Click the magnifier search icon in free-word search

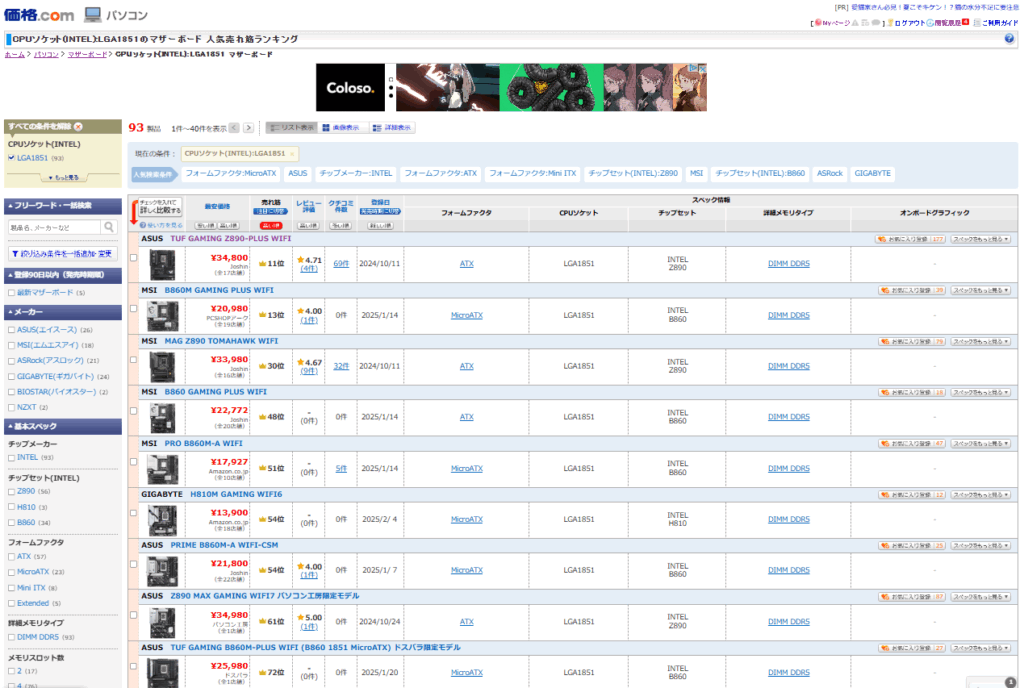pos(109,227)
